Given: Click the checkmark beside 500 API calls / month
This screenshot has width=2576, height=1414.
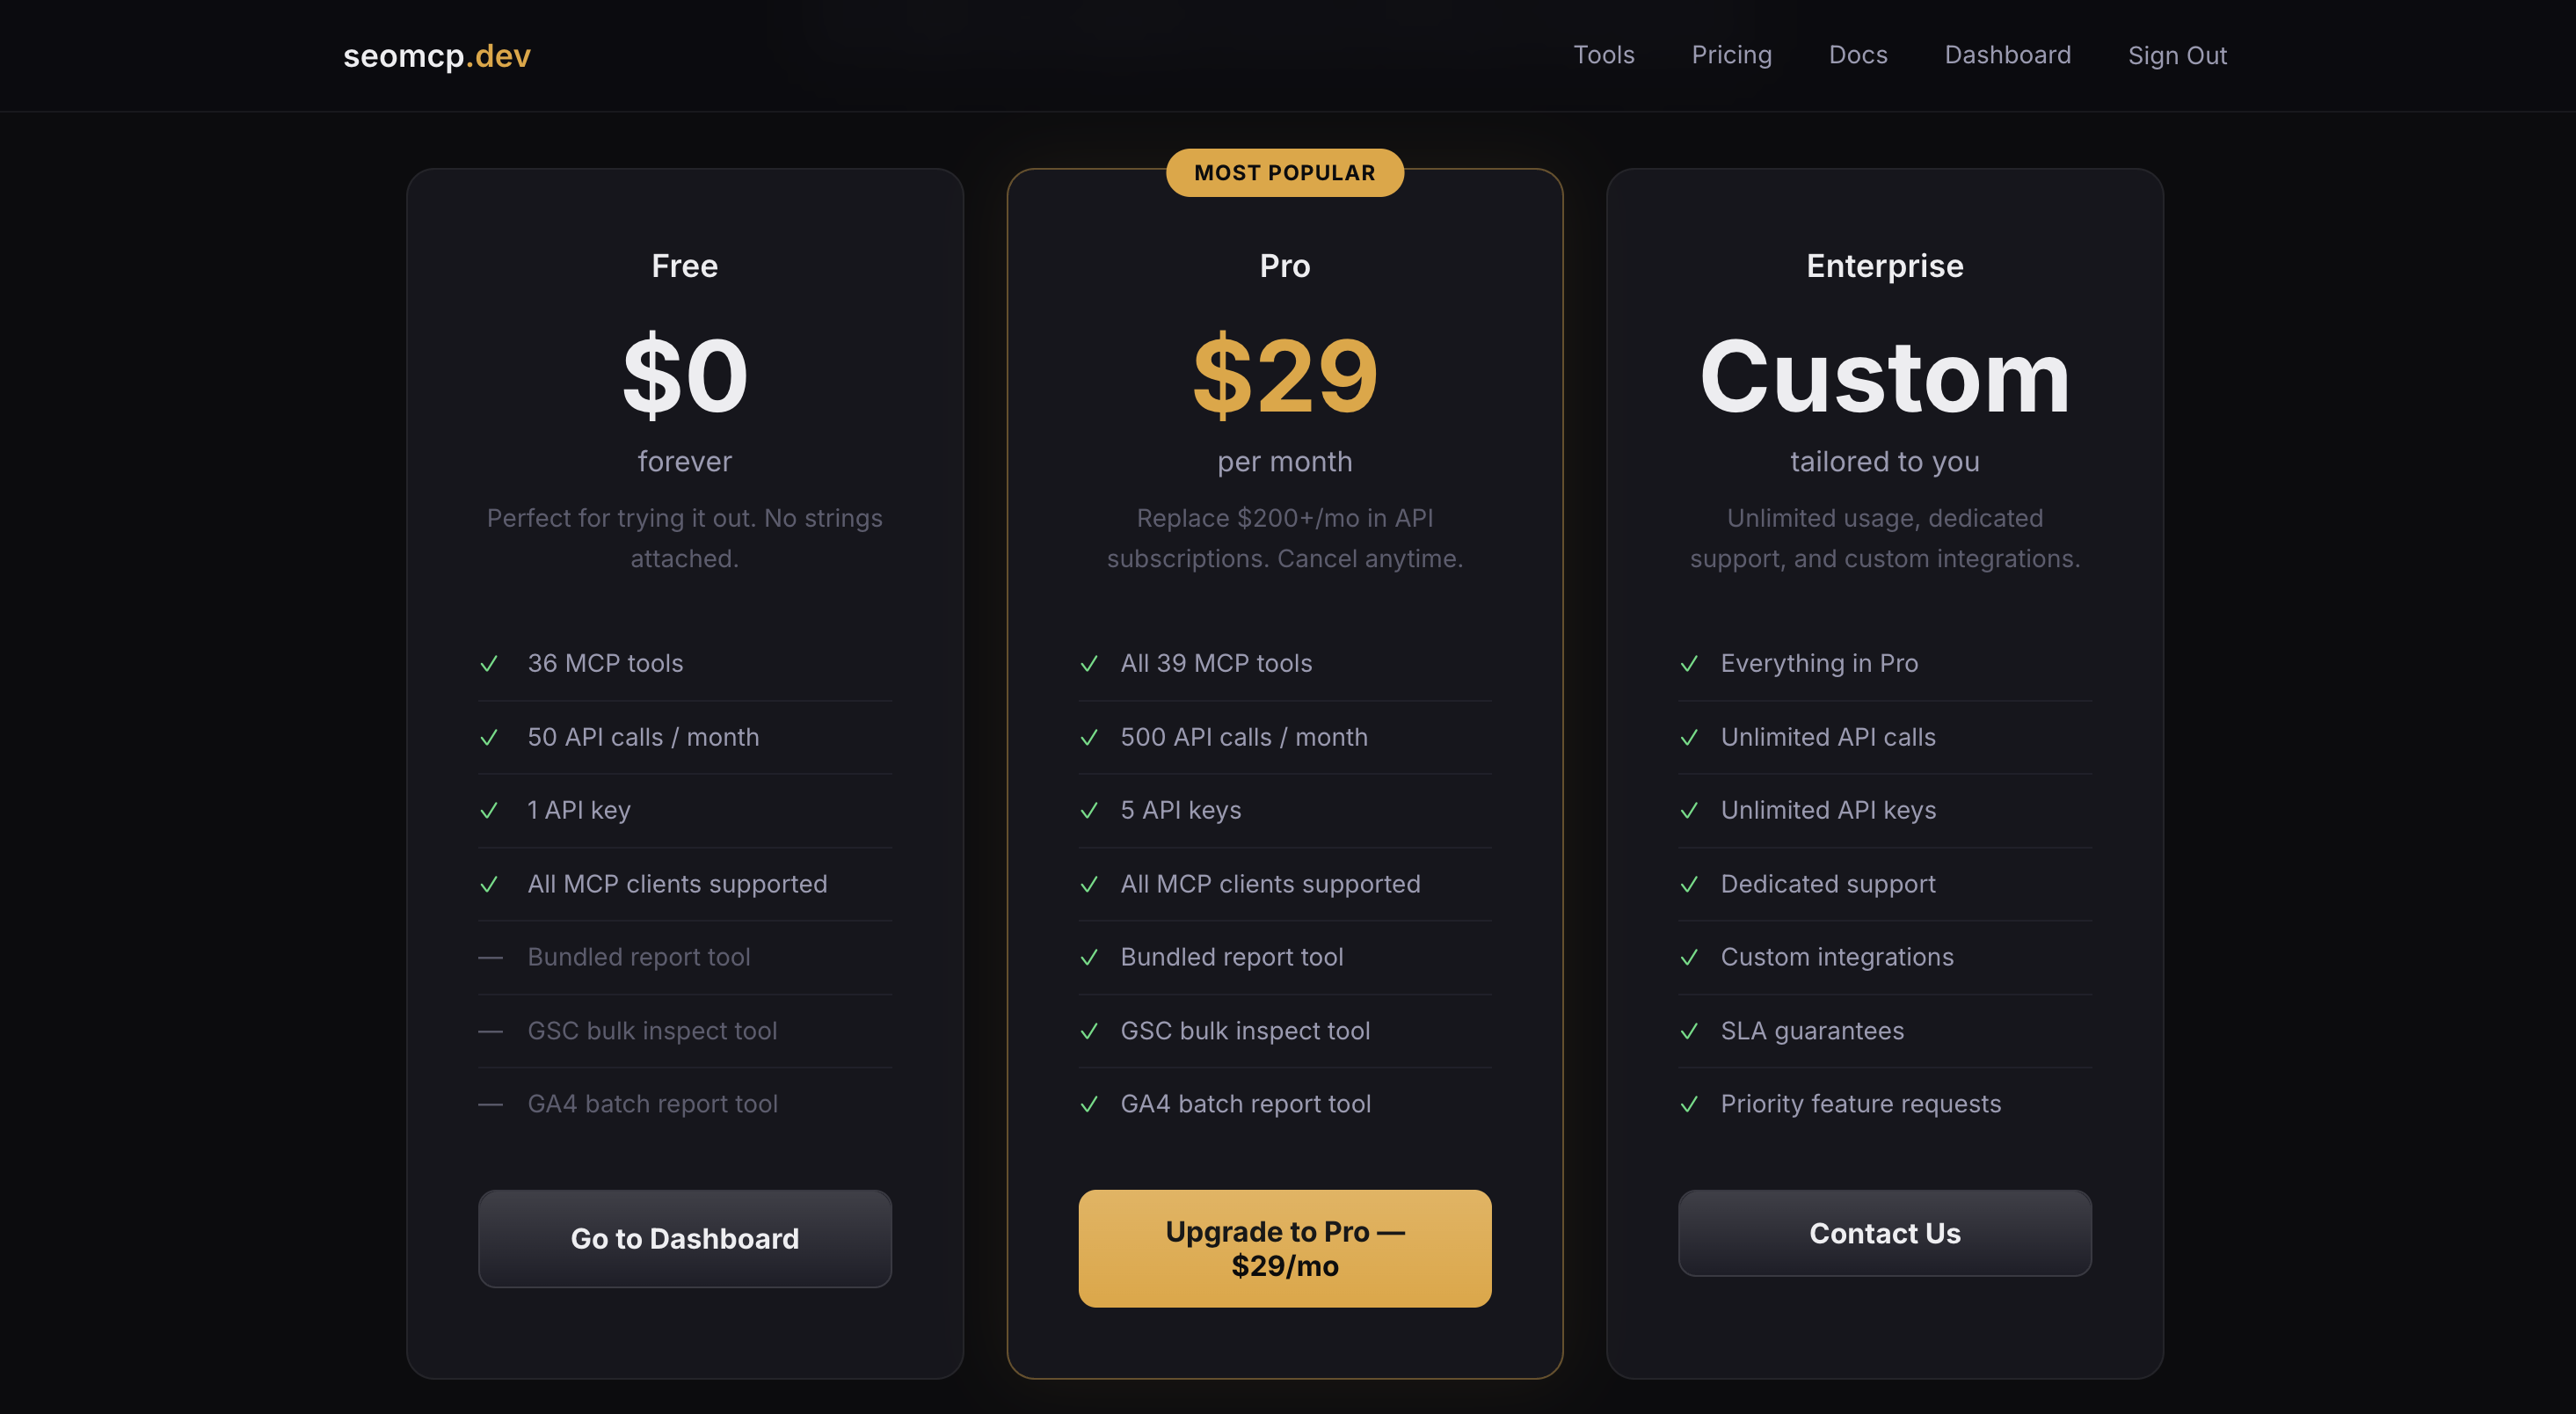Looking at the screenshot, I should pos(1090,738).
